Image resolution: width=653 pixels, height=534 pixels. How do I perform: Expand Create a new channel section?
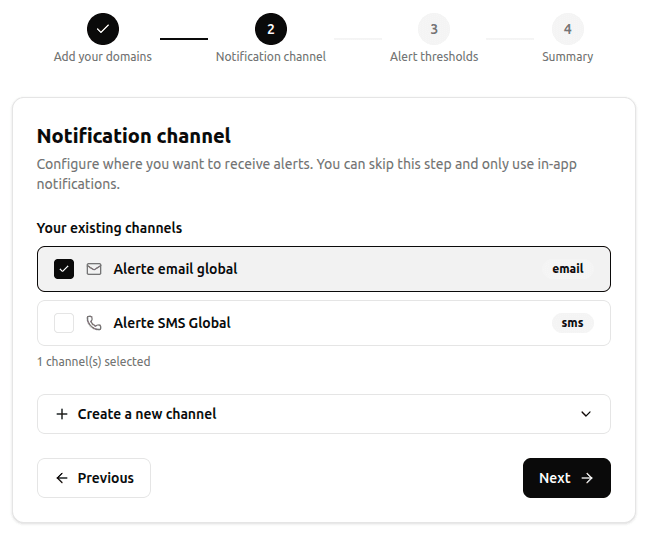pos(324,414)
